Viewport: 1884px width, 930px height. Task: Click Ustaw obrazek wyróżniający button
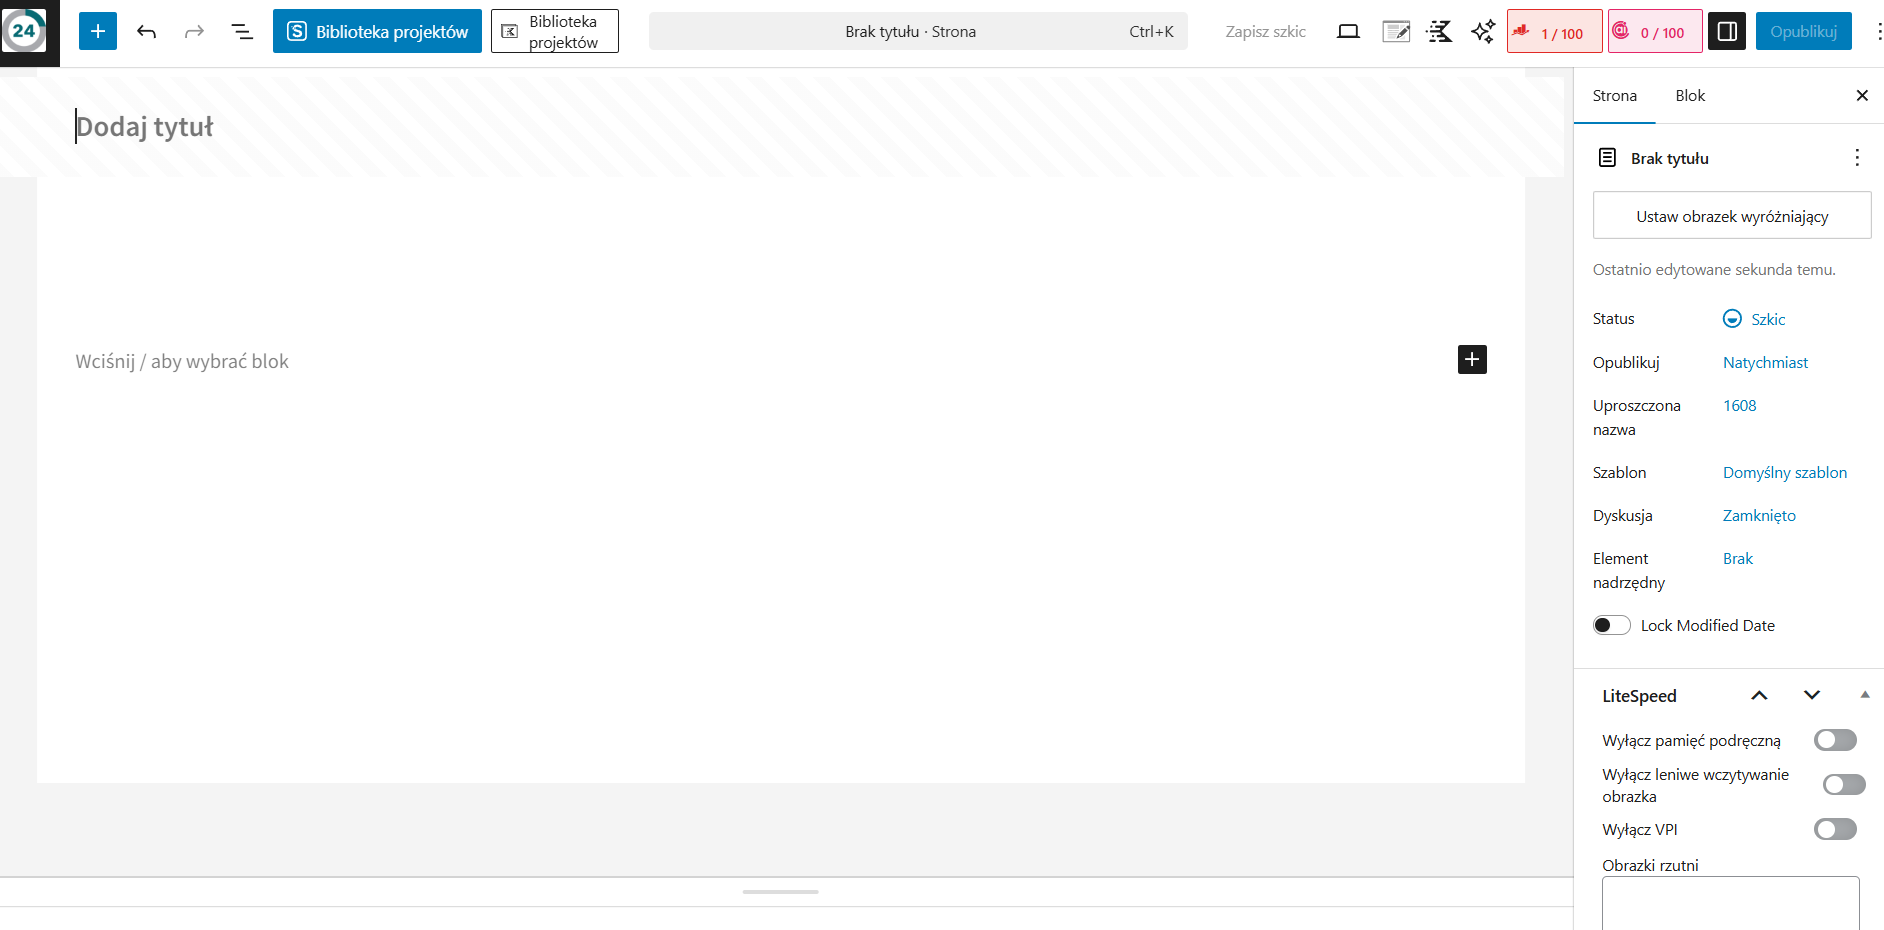point(1731,216)
